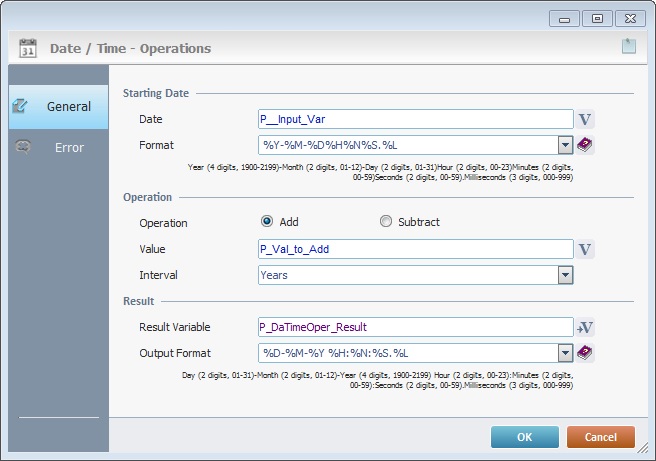The height and width of the screenshot is (461, 656).
Task: Click the variable picker icon beside Value field
Action: 586,249
